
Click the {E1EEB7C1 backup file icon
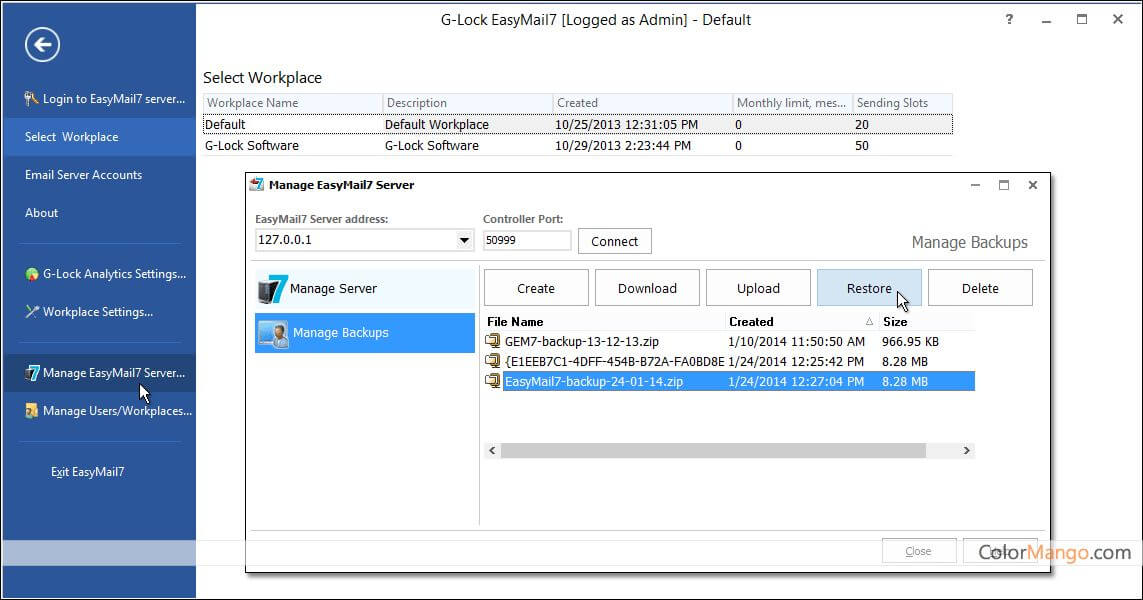(x=493, y=361)
